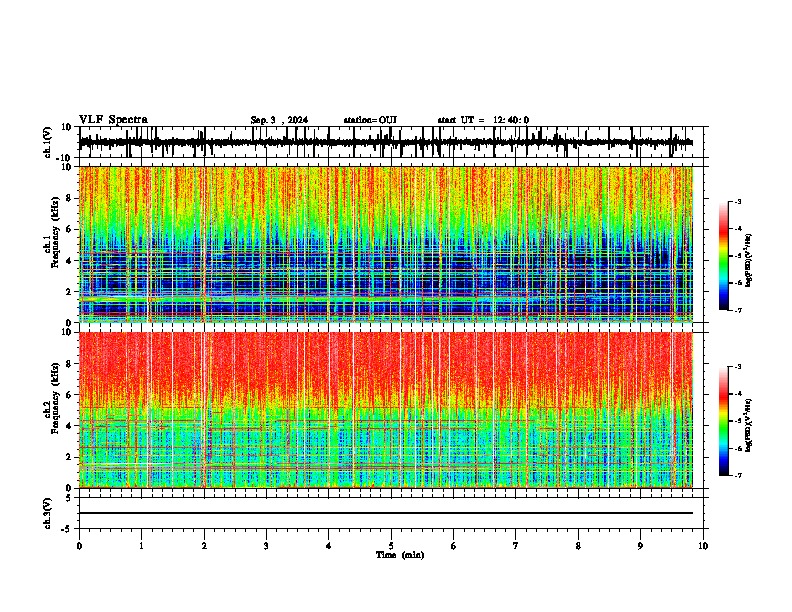Click the ch.2 frequency spectrogram plot

(x=386, y=410)
